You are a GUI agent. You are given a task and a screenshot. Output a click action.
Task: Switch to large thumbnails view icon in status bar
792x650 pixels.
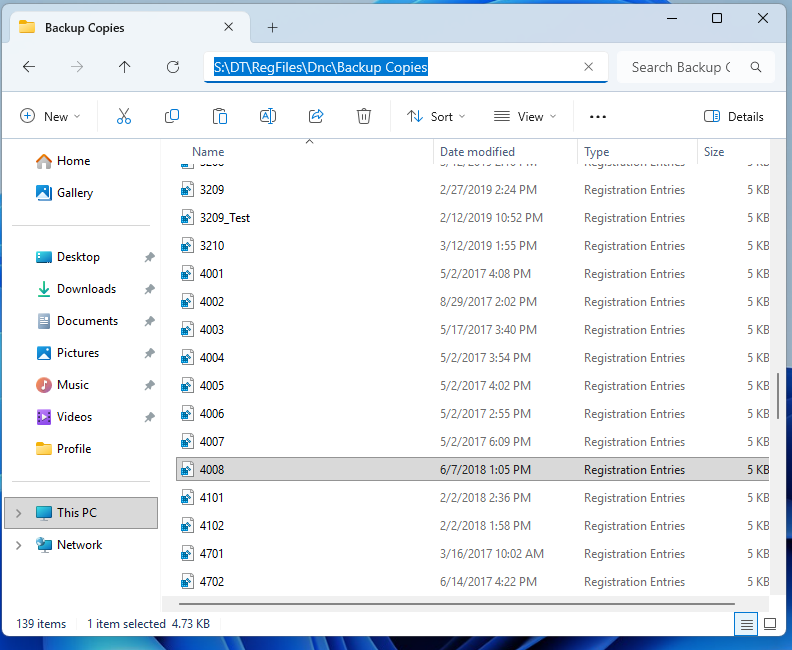(x=770, y=624)
